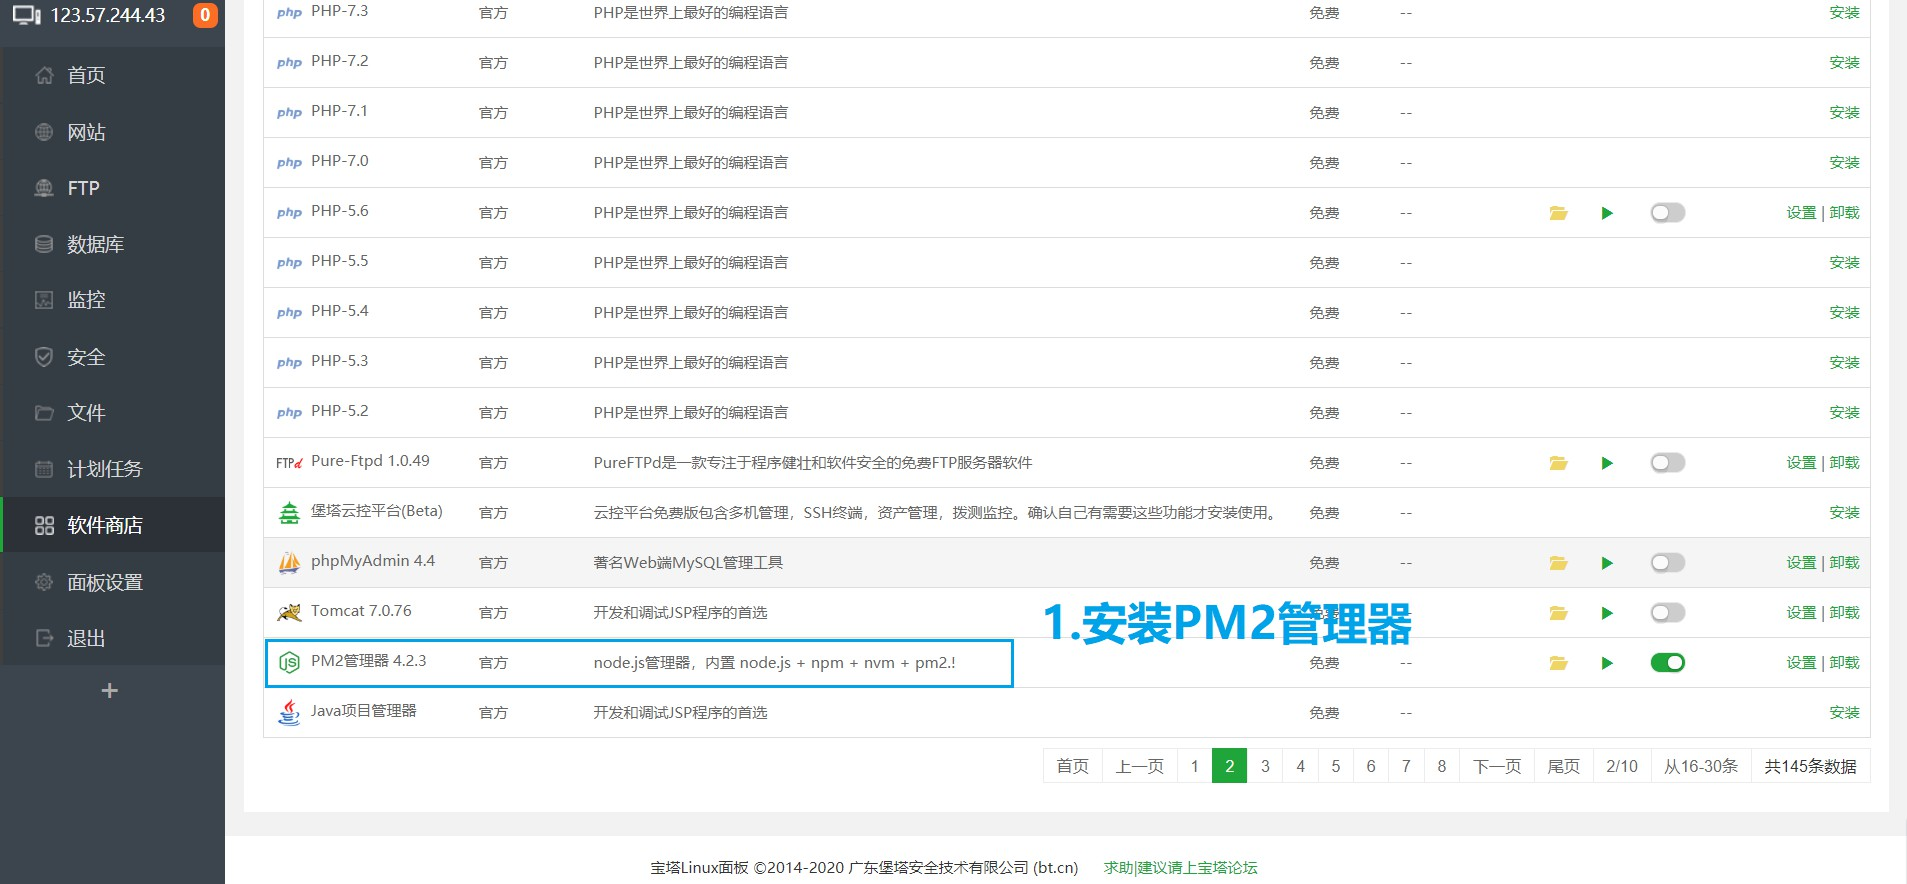Viewport: 1907px width, 884px height.
Task: Click 安装 for Java项目管理器
Action: click(x=1844, y=713)
